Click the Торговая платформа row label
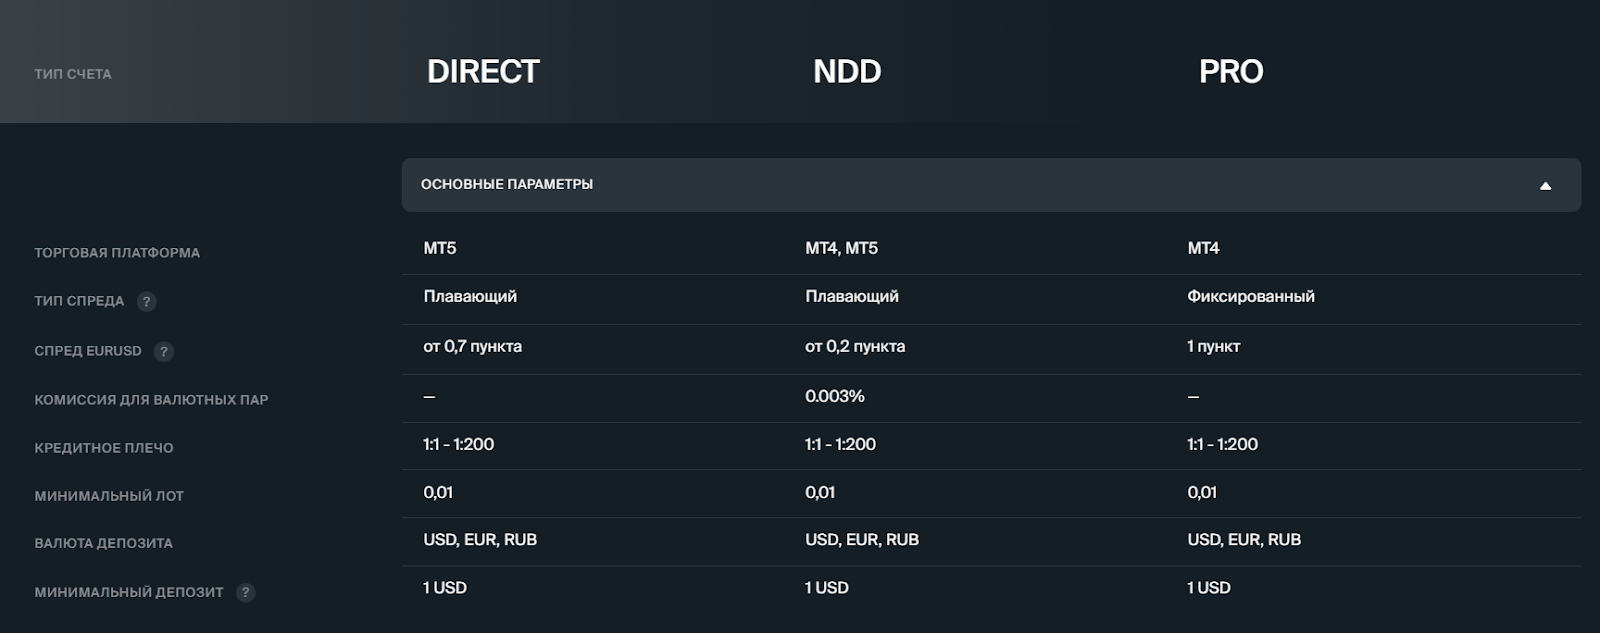 pos(117,253)
